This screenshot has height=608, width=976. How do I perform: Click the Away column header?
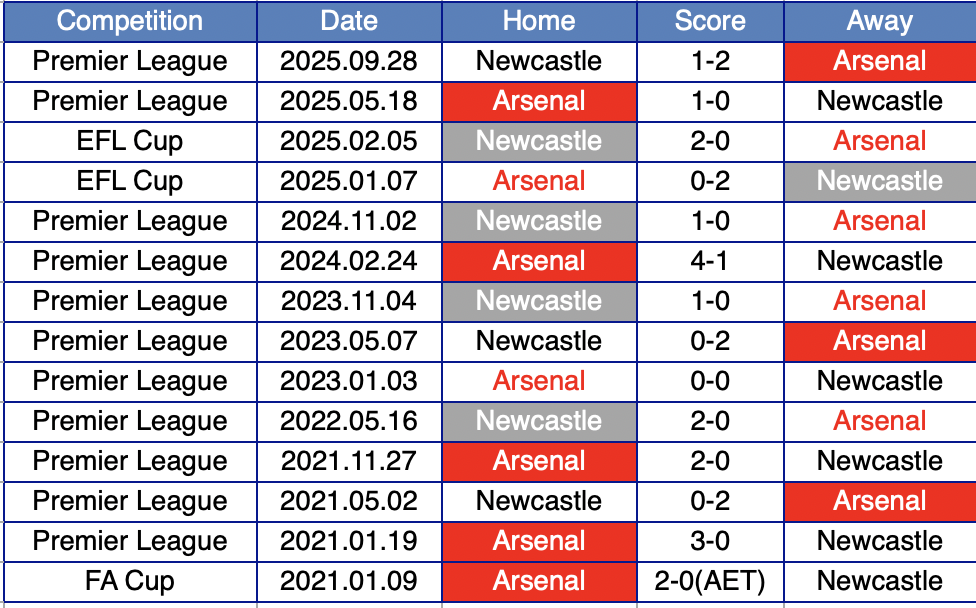pos(880,21)
